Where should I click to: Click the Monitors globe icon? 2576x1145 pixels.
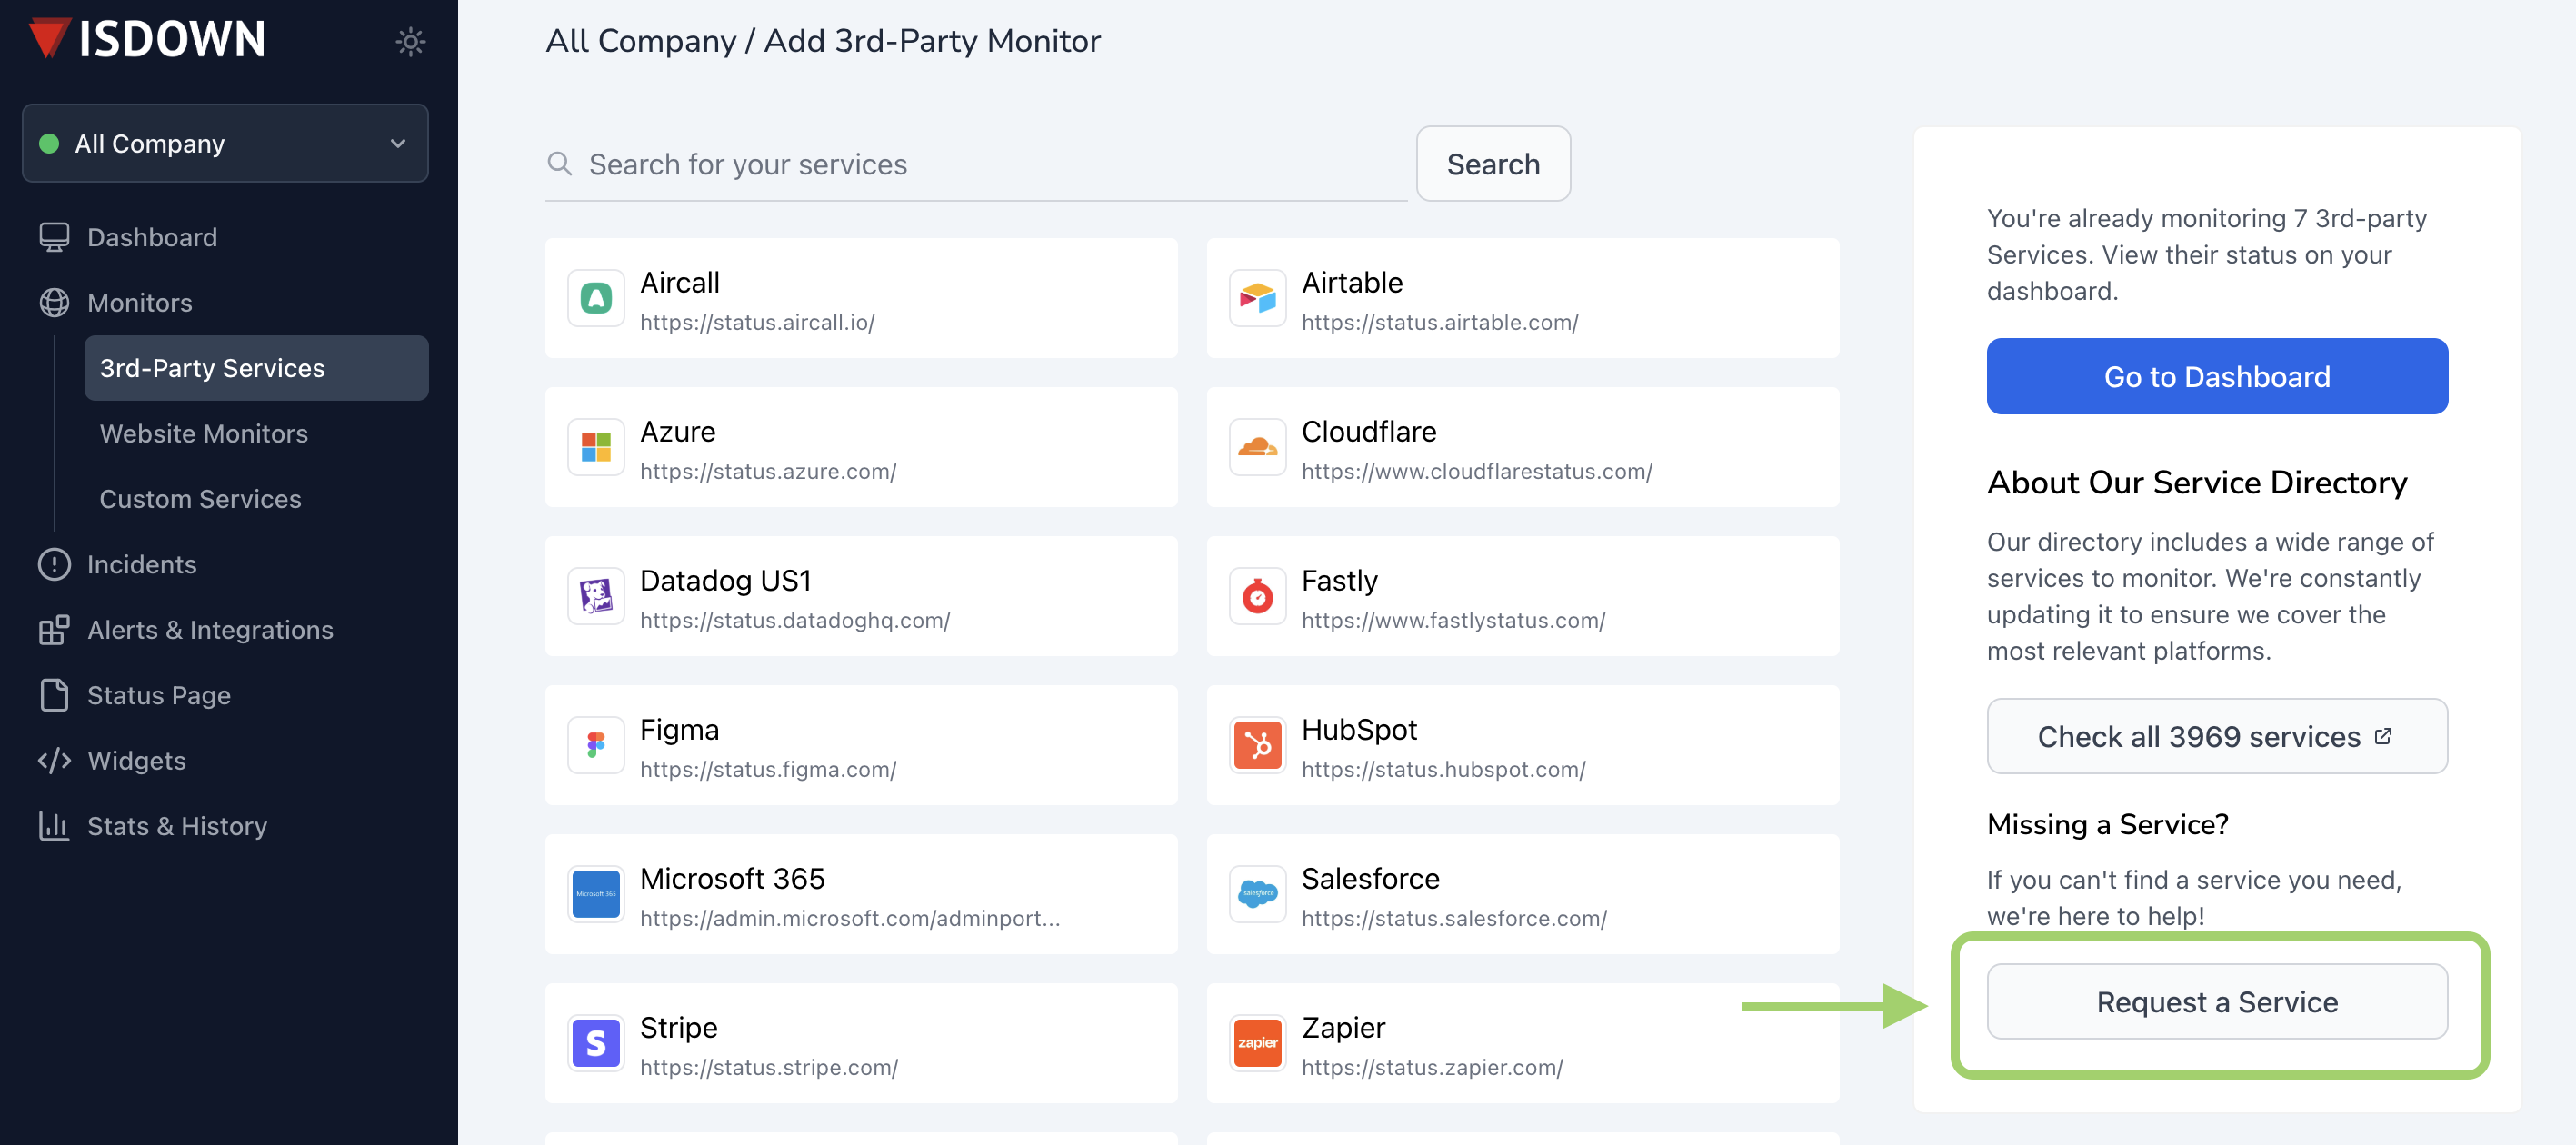pos(54,302)
